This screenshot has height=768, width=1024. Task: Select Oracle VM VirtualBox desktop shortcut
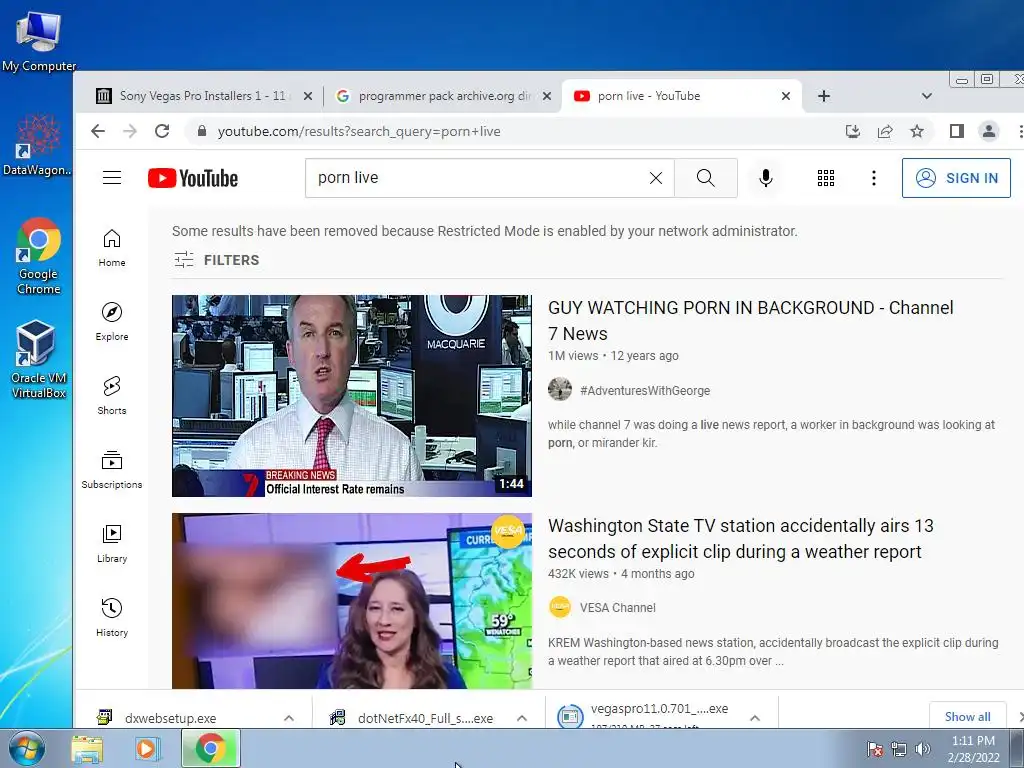pyautogui.click(x=38, y=359)
